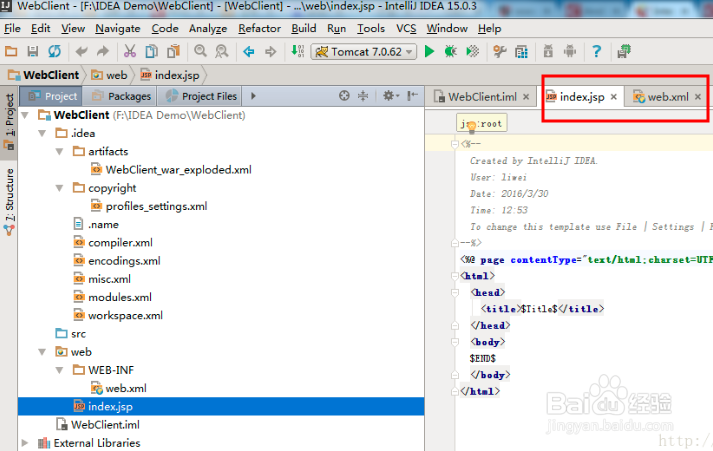Image resolution: width=713 pixels, height=451 pixels.
Task: Run Tomcat with the green play icon
Action: point(429,51)
